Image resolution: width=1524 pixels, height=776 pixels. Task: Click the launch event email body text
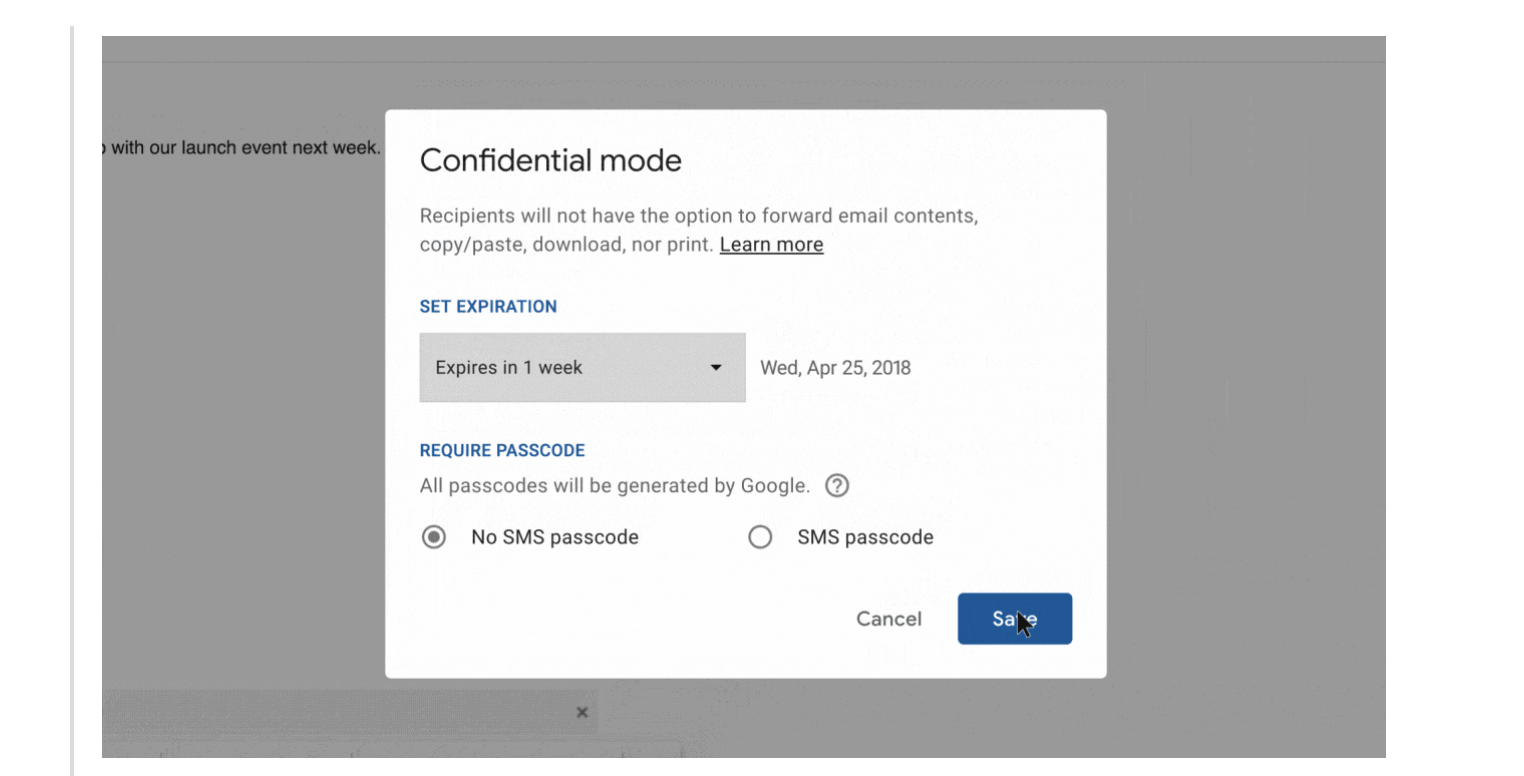click(x=242, y=148)
